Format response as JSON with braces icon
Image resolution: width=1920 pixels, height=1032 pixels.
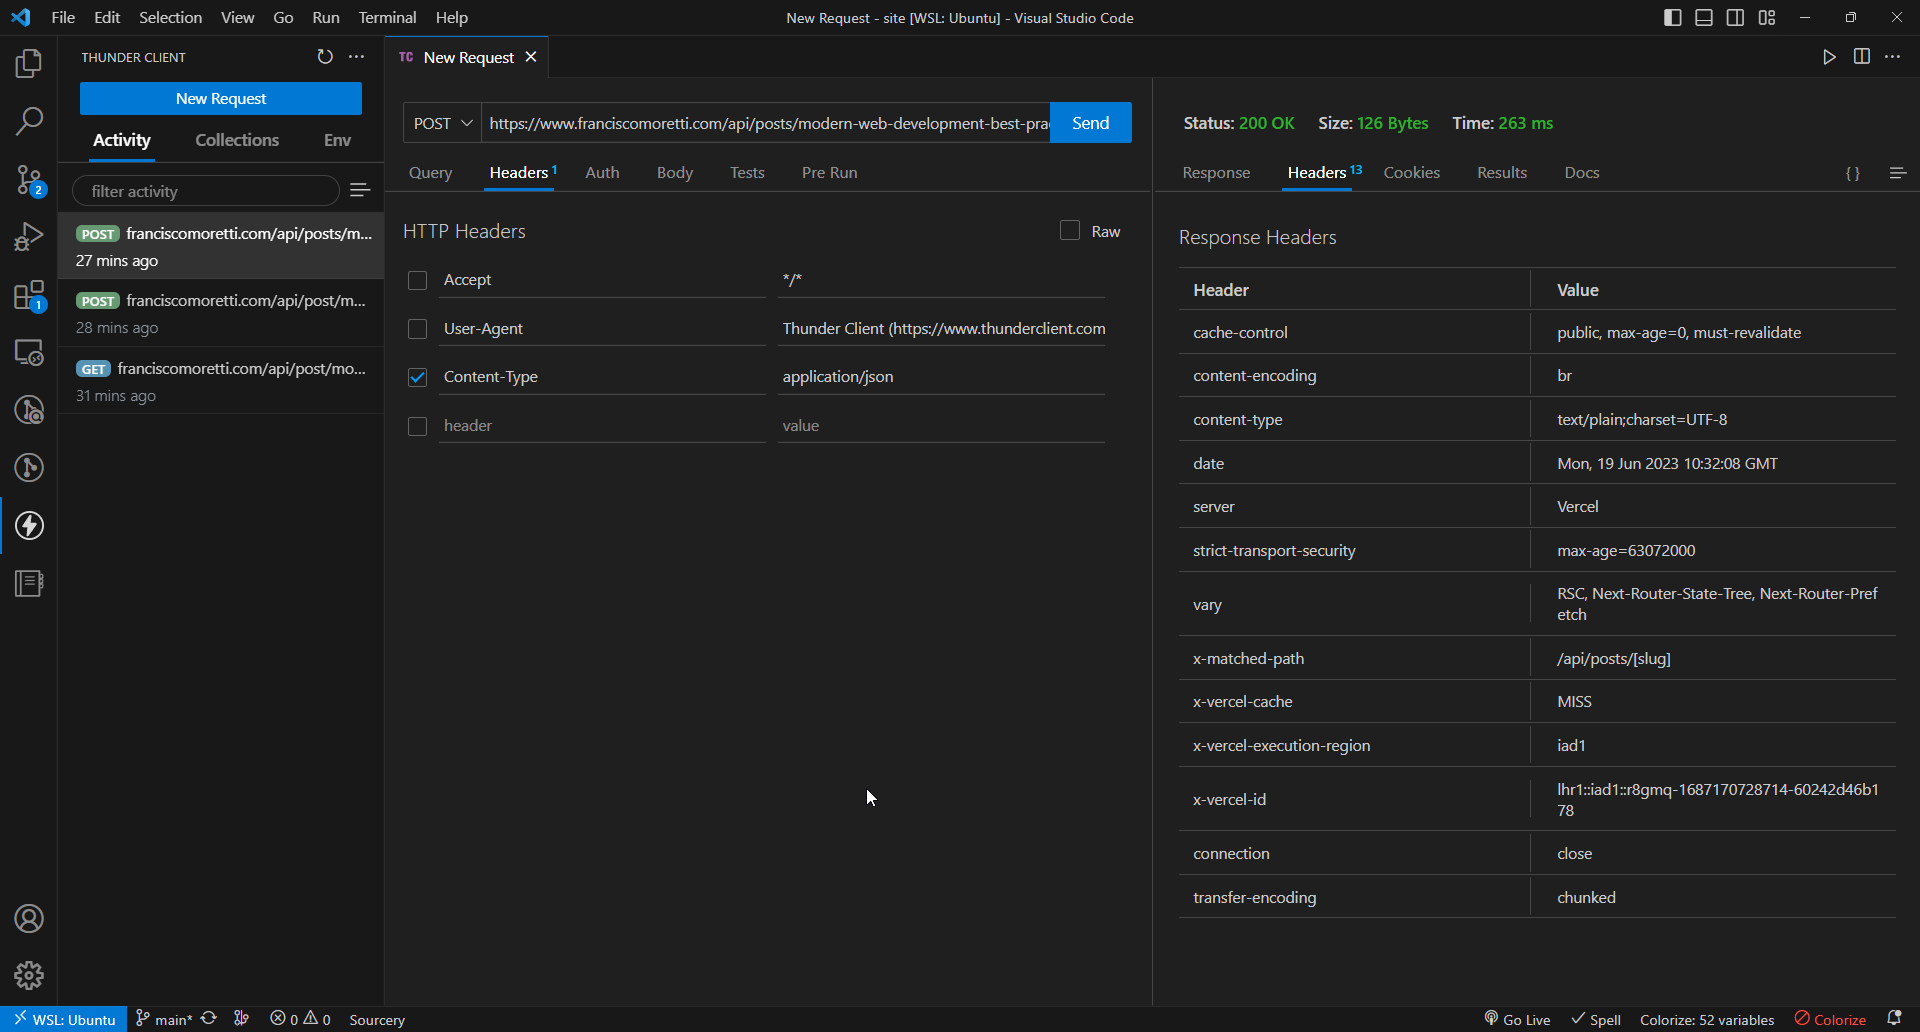click(x=1852, y=173)
